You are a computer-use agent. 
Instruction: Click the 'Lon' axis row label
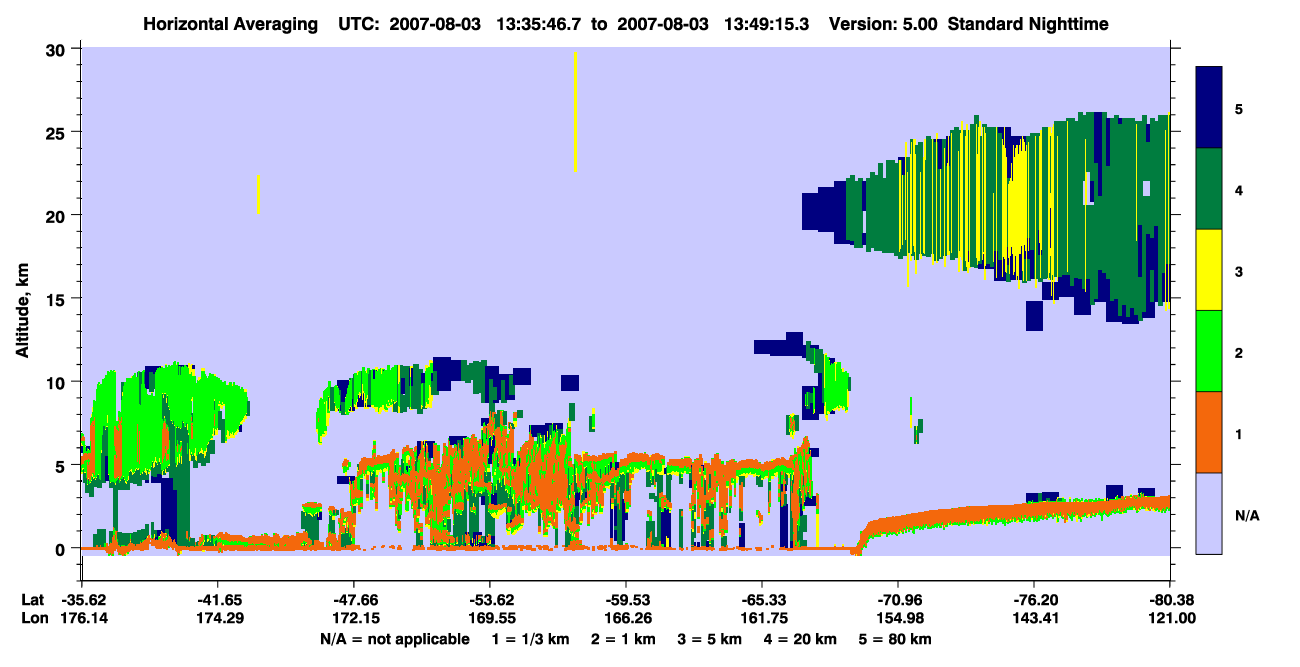point(33,618)
